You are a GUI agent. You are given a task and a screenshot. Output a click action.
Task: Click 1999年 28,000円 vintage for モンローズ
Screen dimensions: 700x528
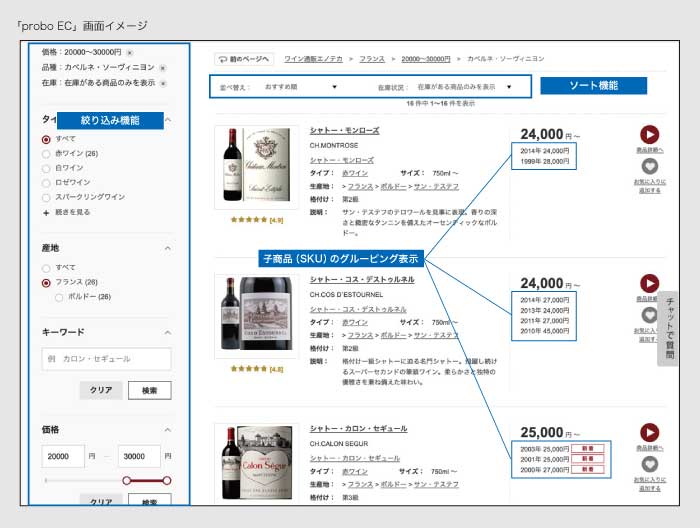[545, 161]
